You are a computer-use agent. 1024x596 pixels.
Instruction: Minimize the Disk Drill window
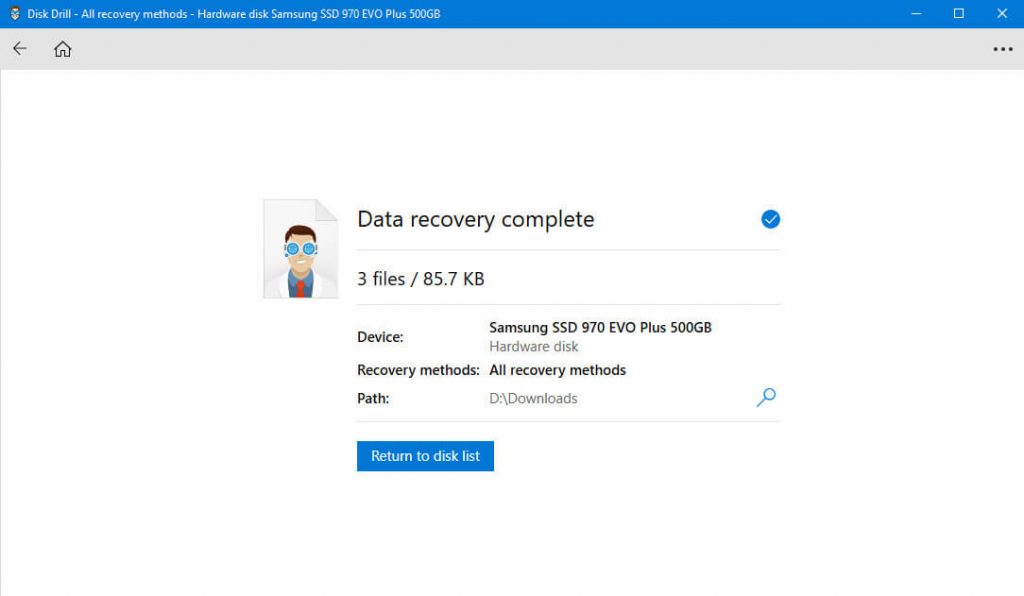(x=916, y=13)
